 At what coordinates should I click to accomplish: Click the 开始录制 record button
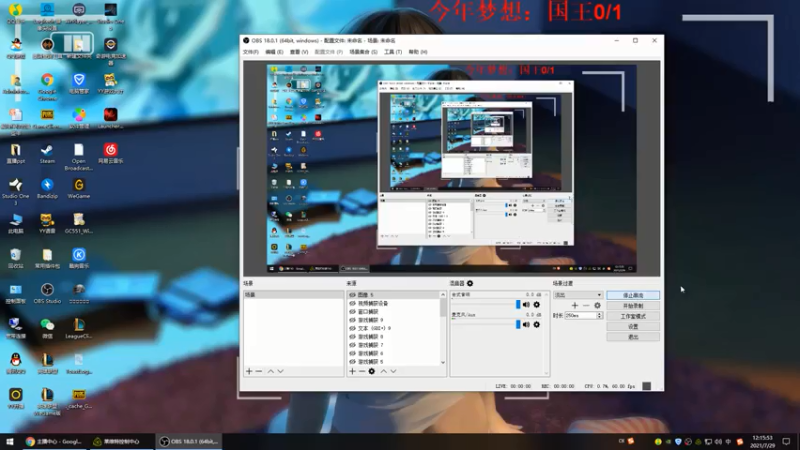pyautogui.click(x=633, y=306)
